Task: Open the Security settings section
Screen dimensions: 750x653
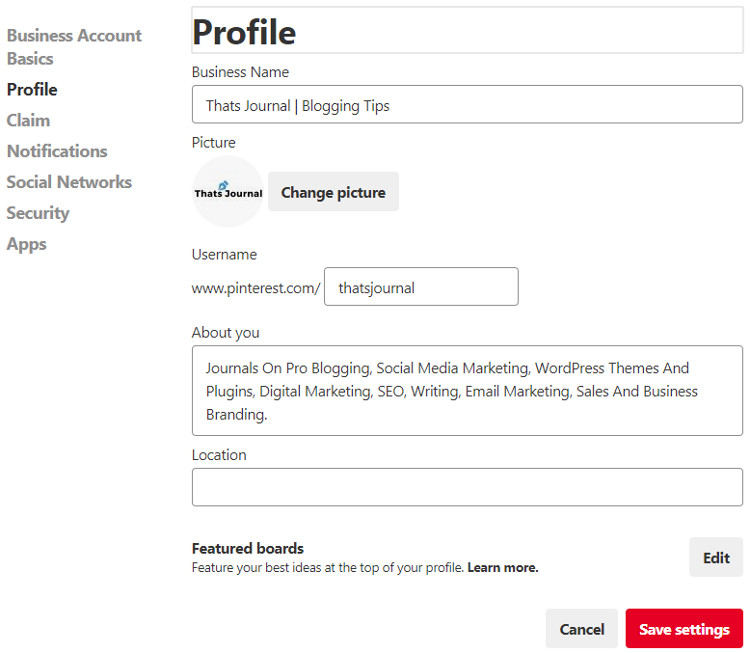Action: tap(38, 213)
